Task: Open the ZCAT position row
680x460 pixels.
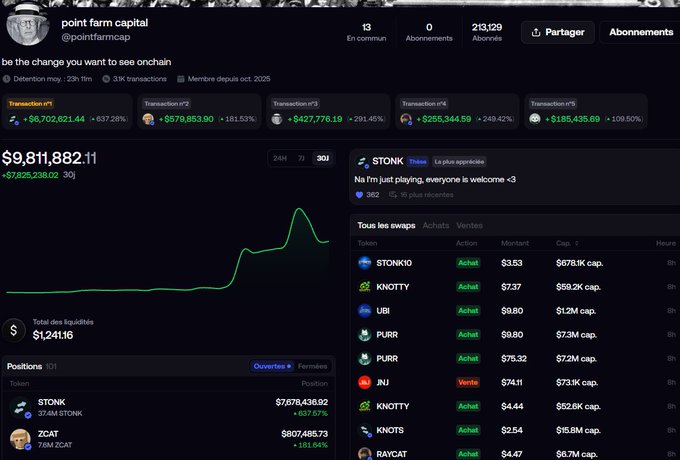Action: (168, 439)
